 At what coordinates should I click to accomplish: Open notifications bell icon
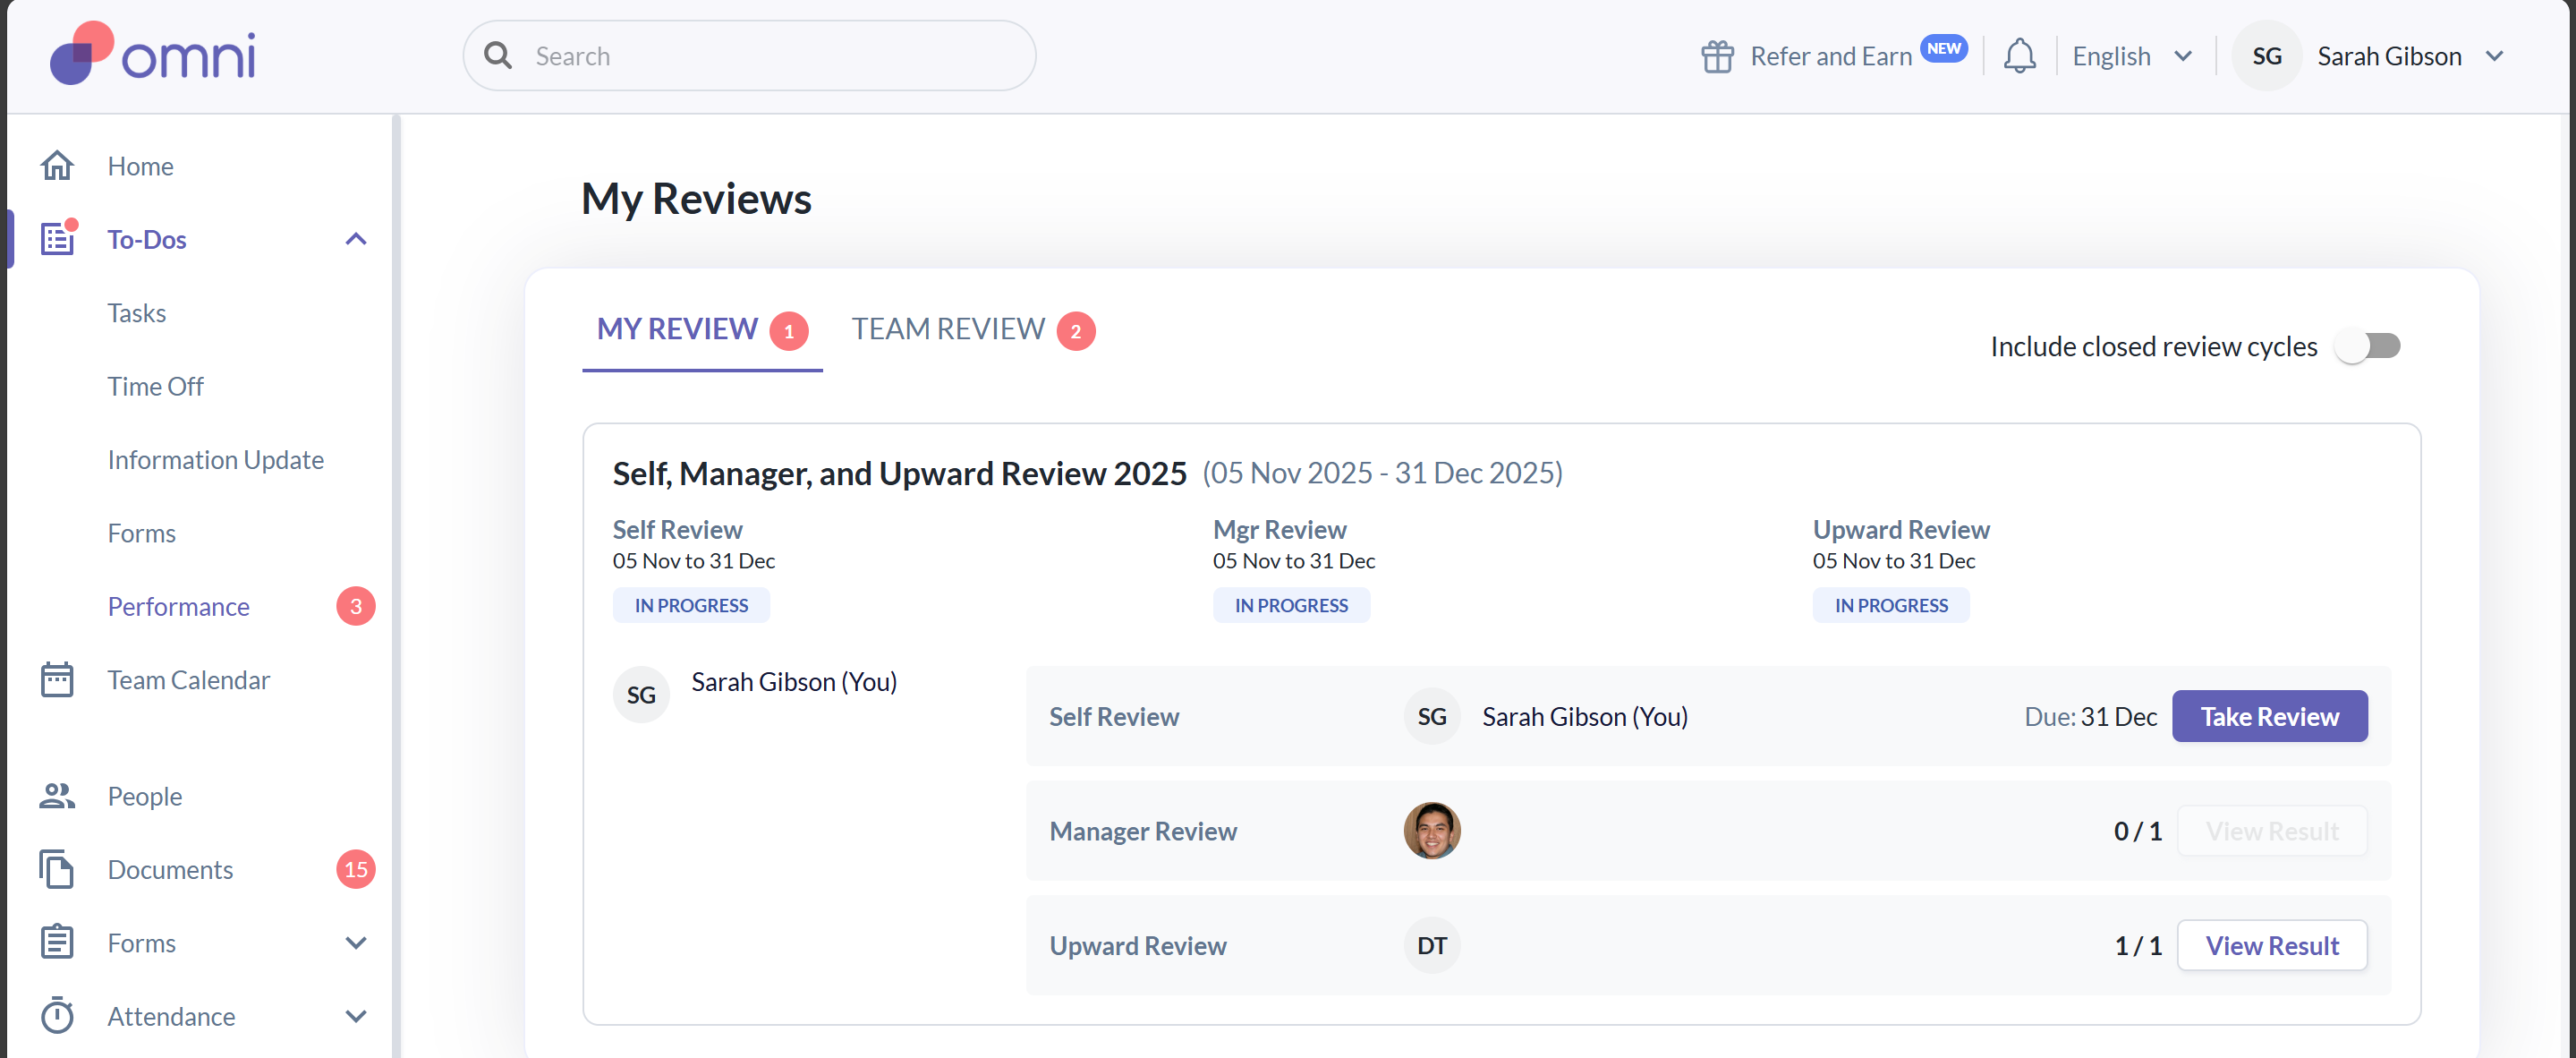[2019, 56]
